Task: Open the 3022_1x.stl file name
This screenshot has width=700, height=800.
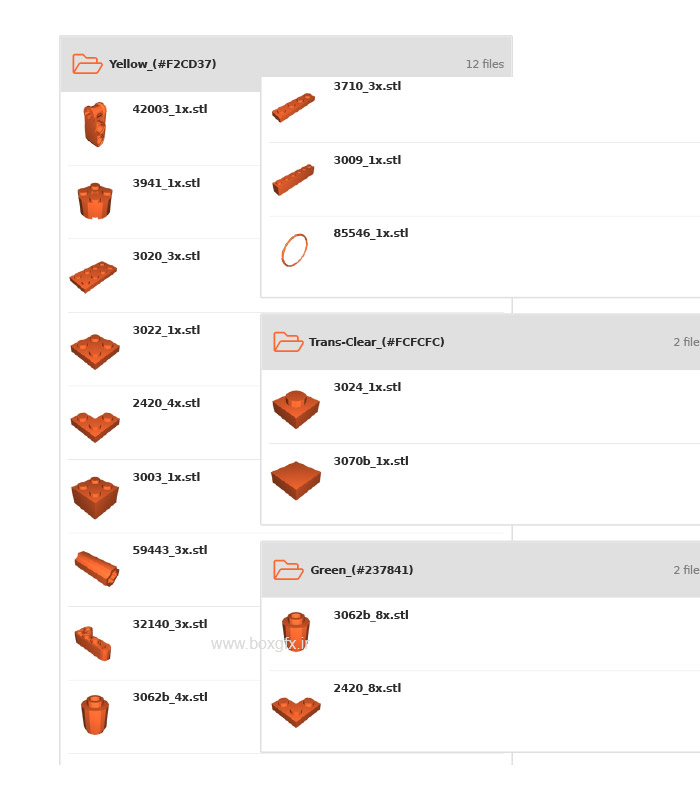Action: pyautogui.click(x=166, y=330)
